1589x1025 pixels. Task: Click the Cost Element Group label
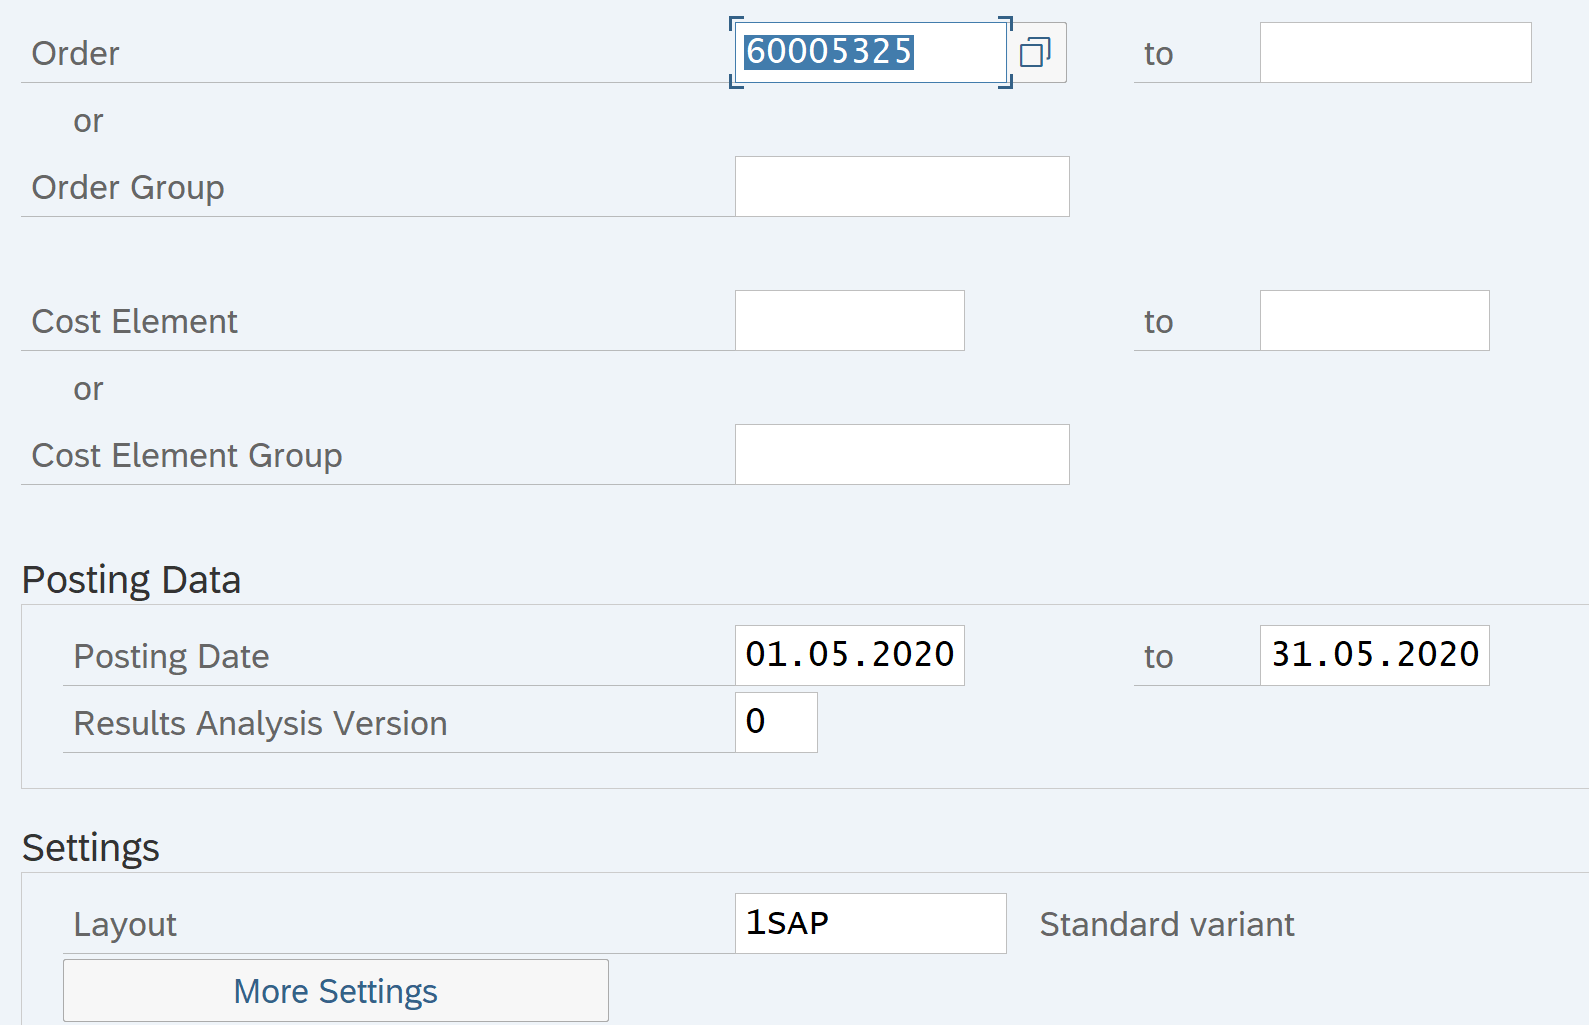[x=187, y=456]
